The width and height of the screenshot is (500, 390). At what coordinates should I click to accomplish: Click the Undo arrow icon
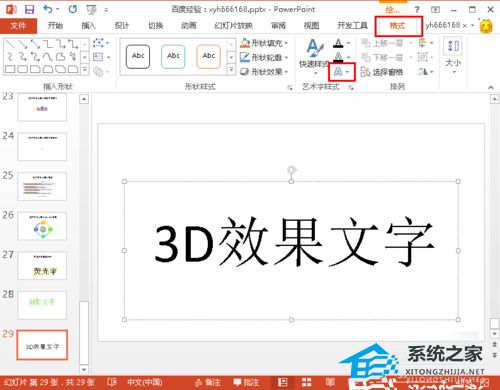pyautogui.click(x=48, y=9)
